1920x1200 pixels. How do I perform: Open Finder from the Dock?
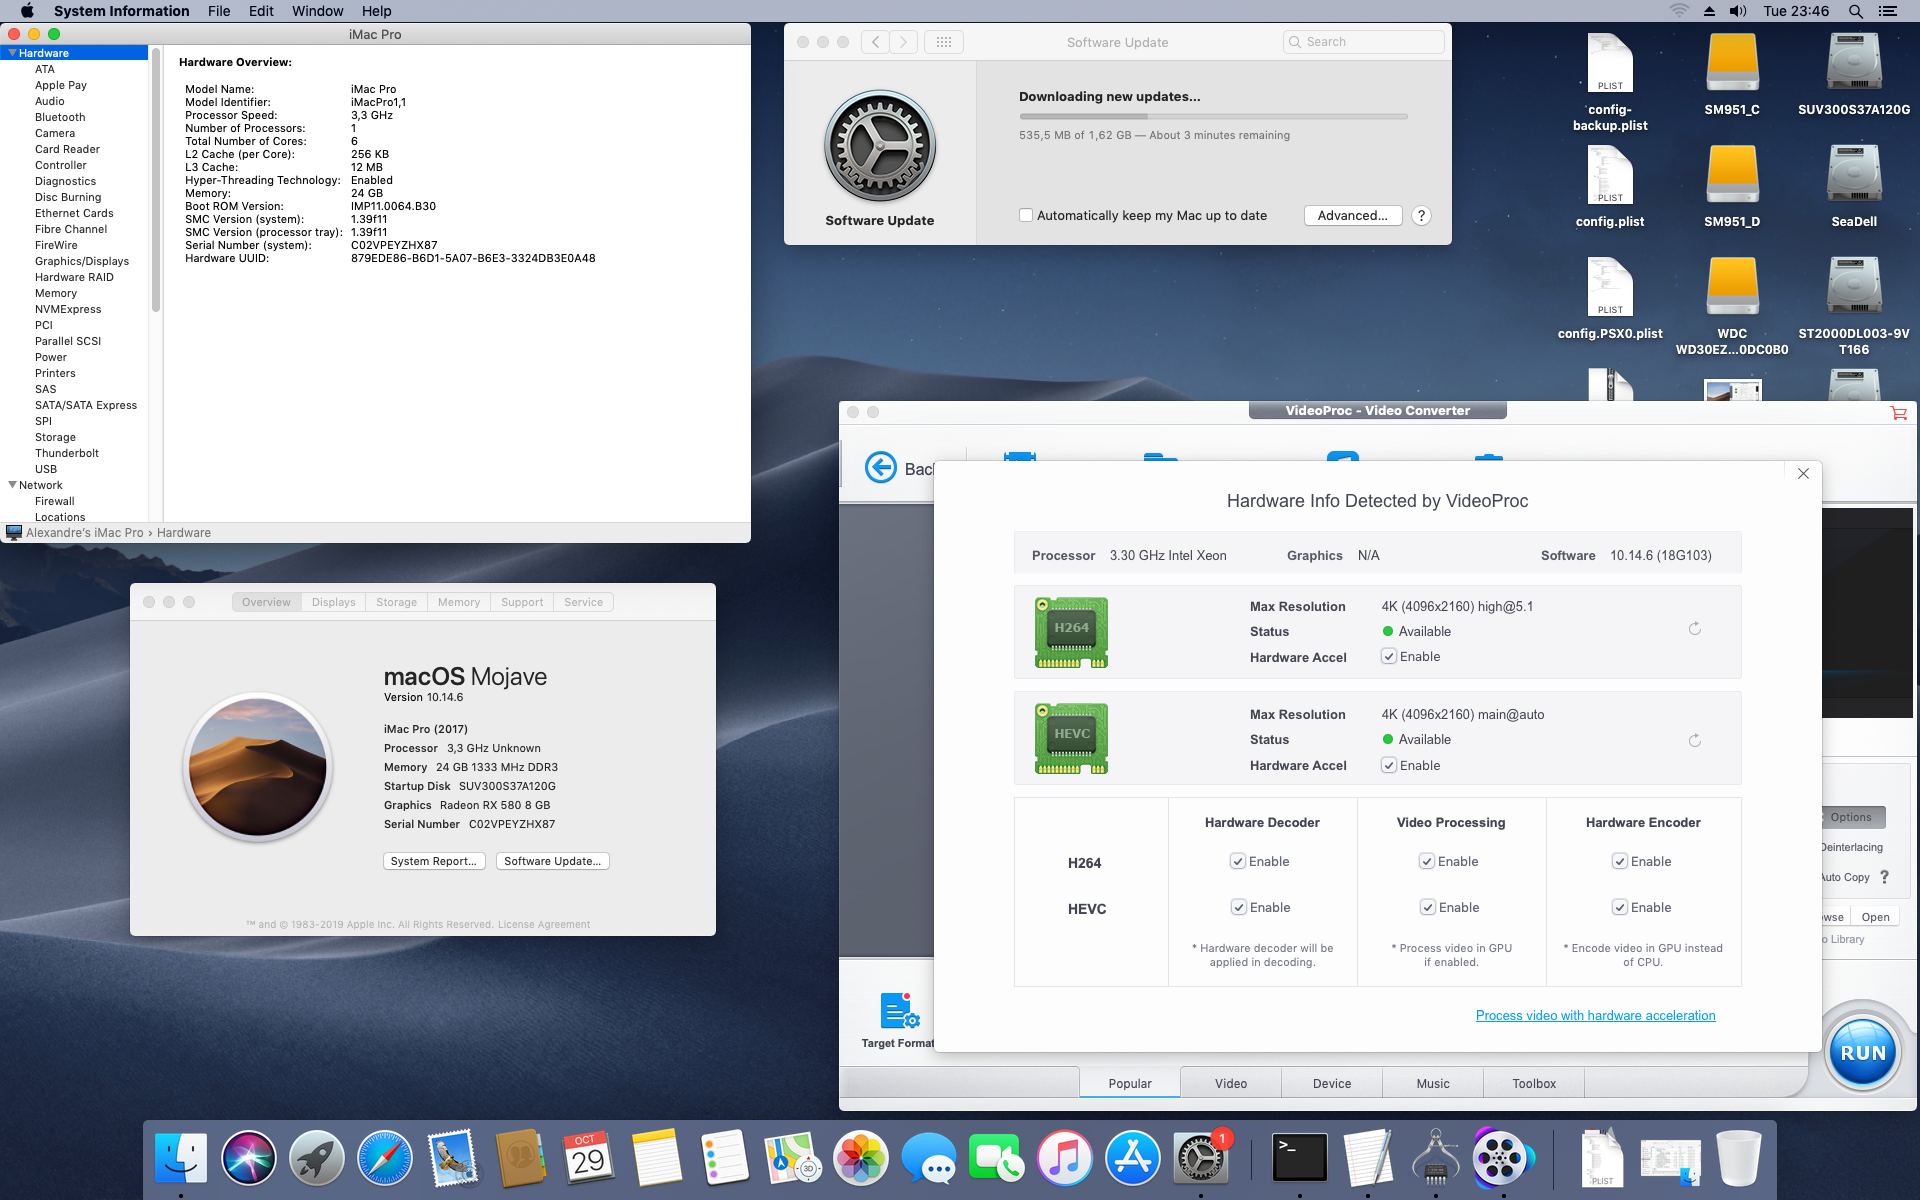pyautogui.click(x=181, y=1158)
